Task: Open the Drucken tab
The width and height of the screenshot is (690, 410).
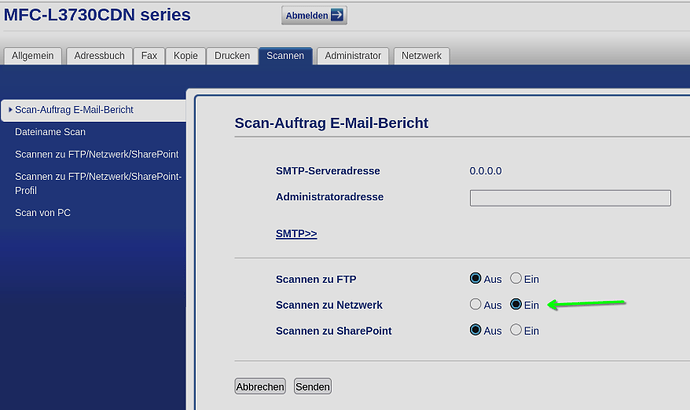Action: click(232, 56)
